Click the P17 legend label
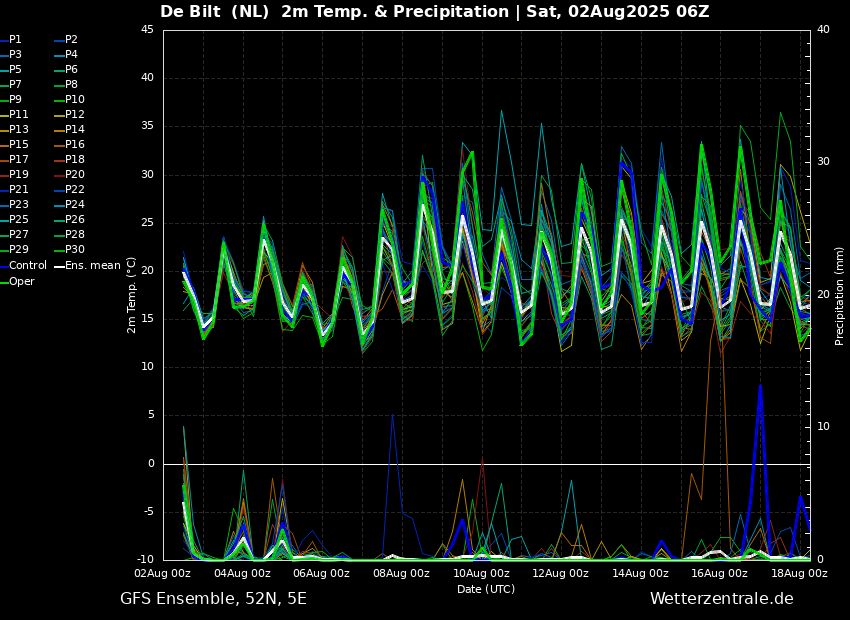 click(x=19, y=160)
